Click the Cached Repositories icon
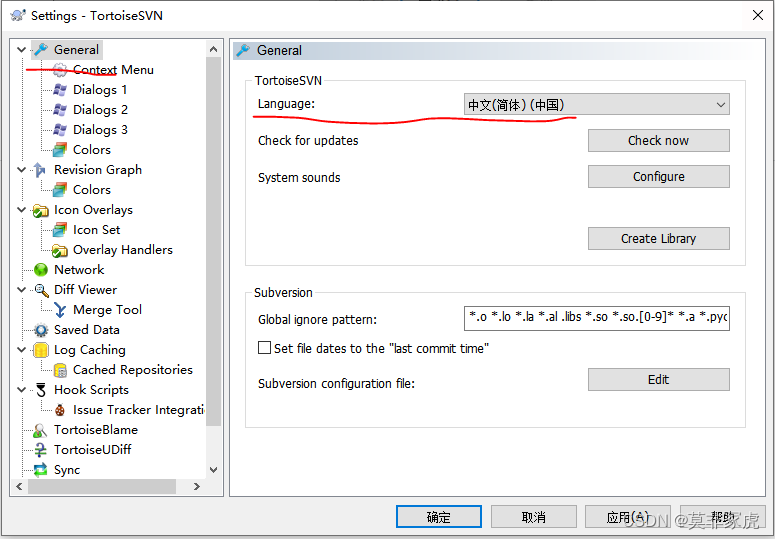775x539 pixels. [60, 370]
